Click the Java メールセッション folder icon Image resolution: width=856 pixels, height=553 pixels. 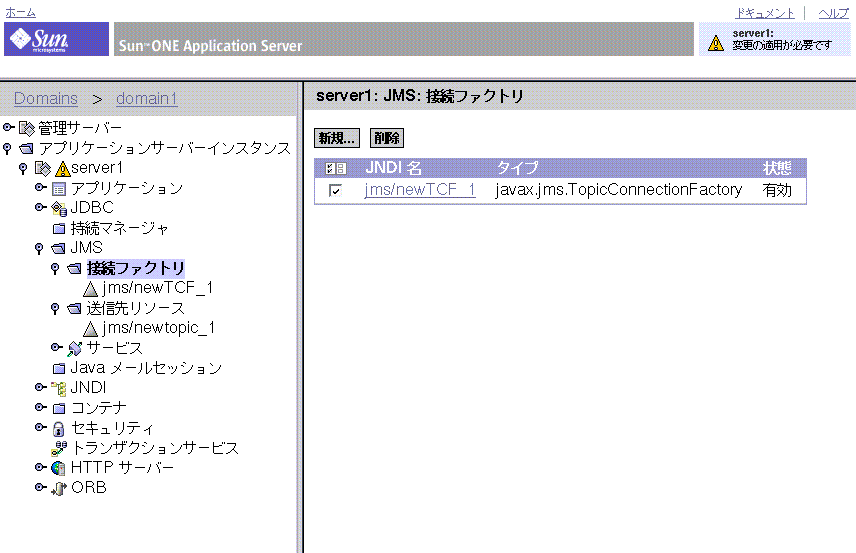tap(59, 368)
